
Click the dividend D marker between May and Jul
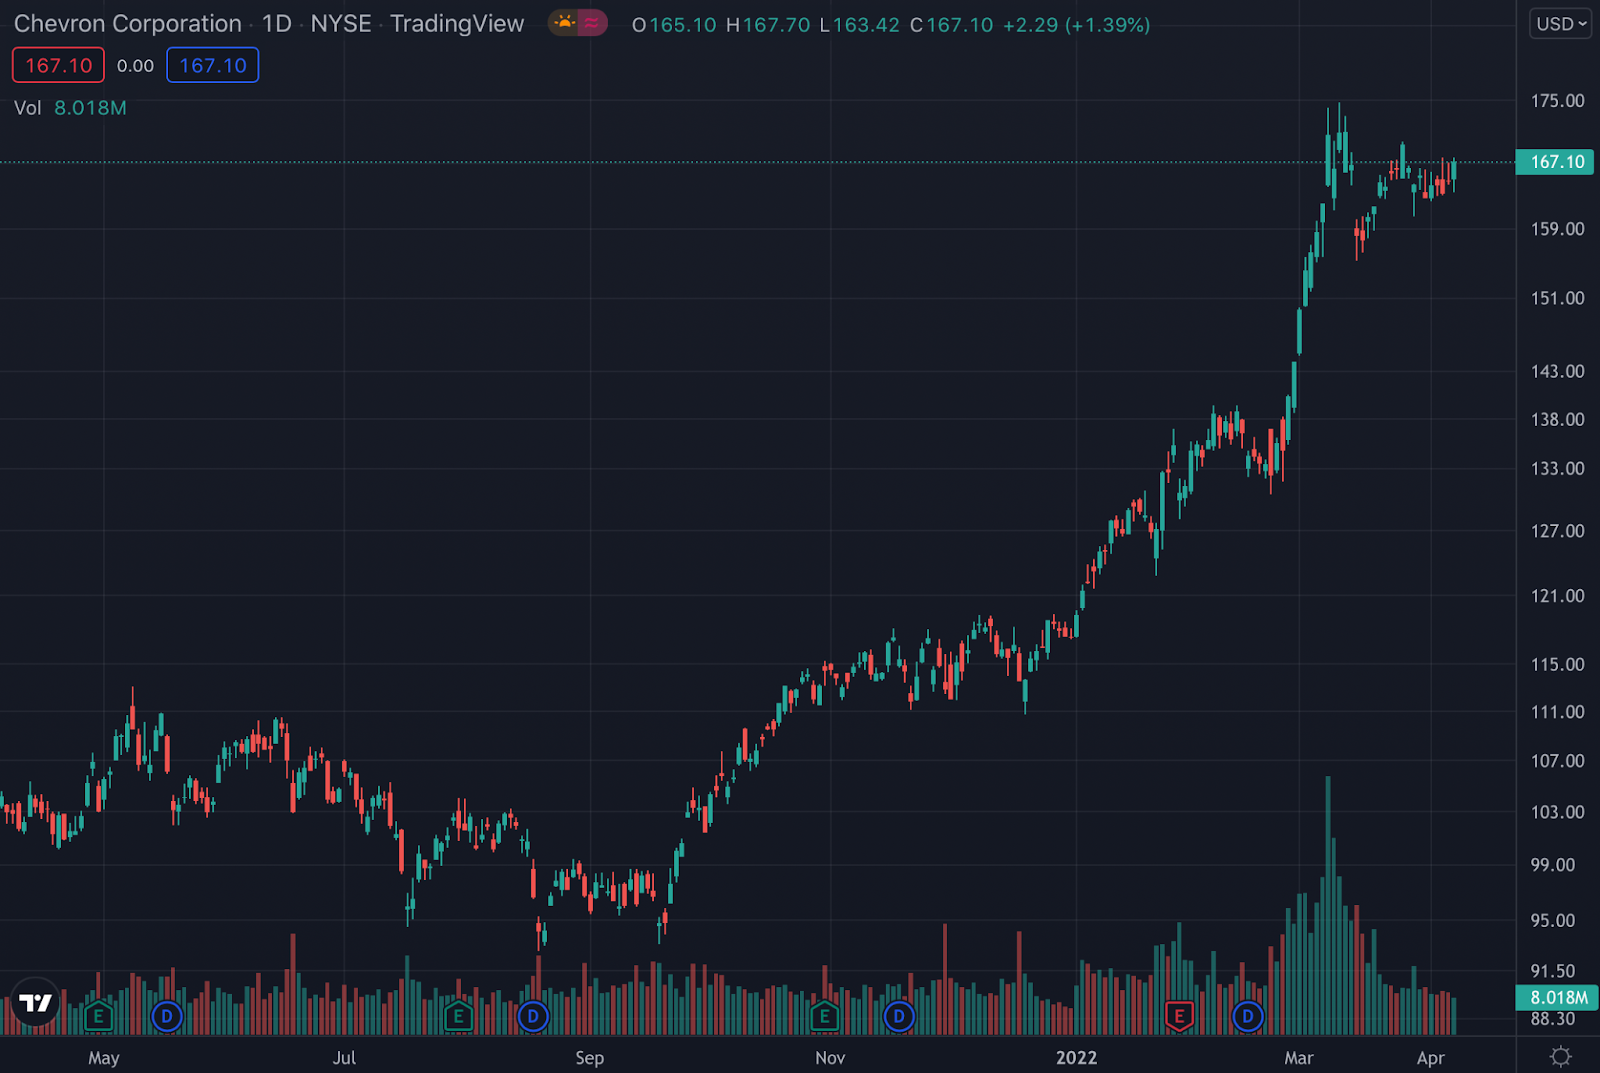click(167, 1017)
